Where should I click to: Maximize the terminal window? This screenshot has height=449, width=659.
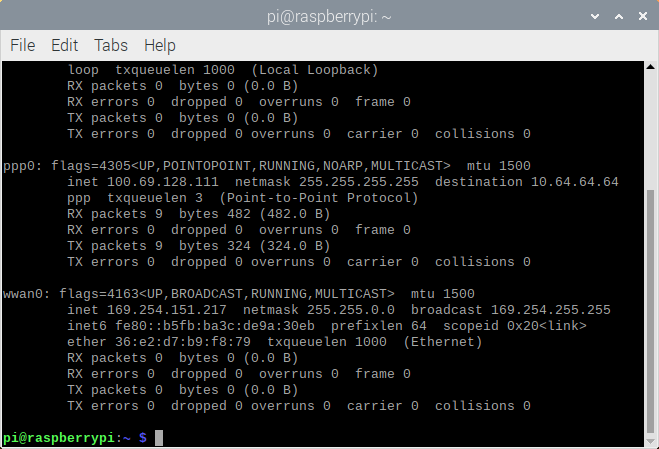617,15
